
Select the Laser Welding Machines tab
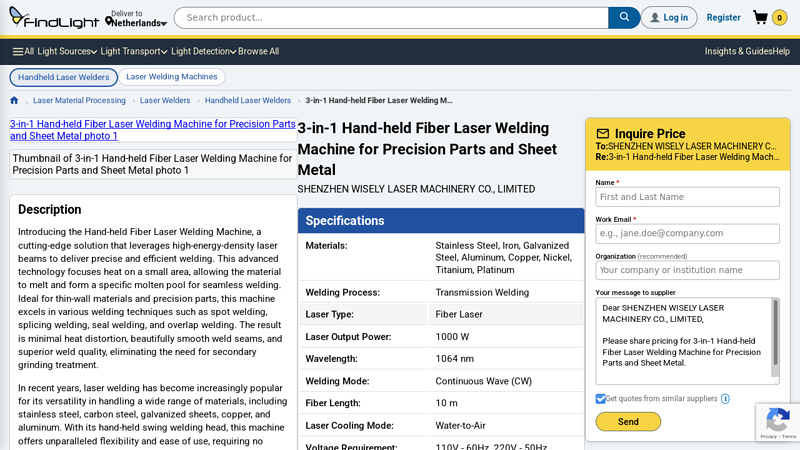(172, 77)
